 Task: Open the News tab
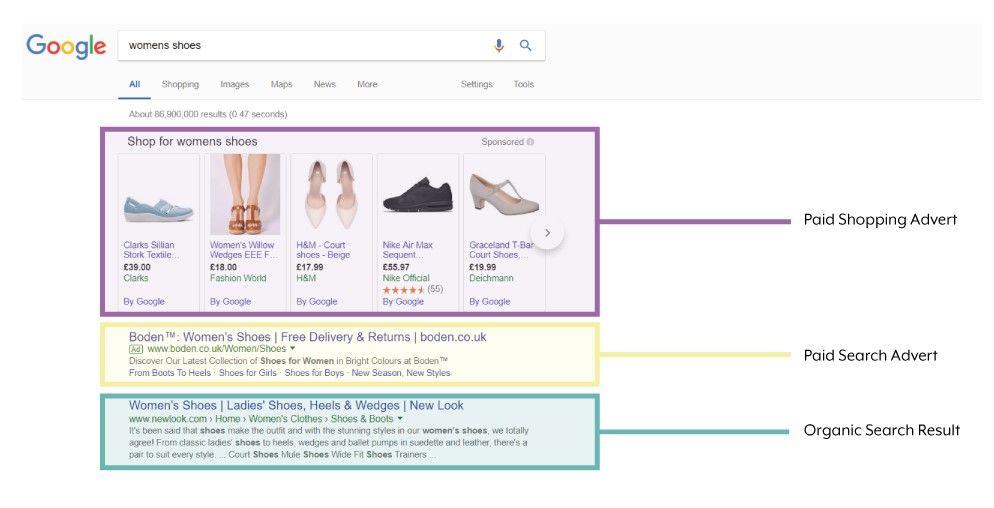(324, 85)
